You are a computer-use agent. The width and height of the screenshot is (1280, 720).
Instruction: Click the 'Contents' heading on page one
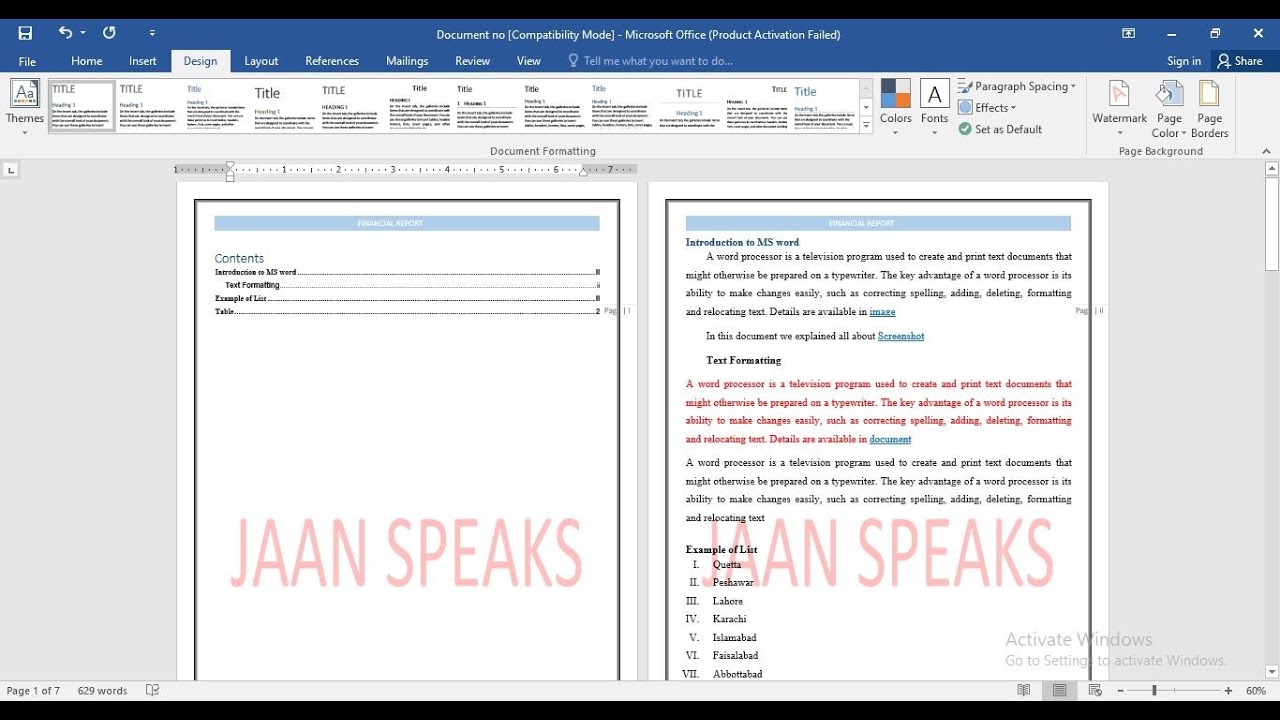pos(239,258)
